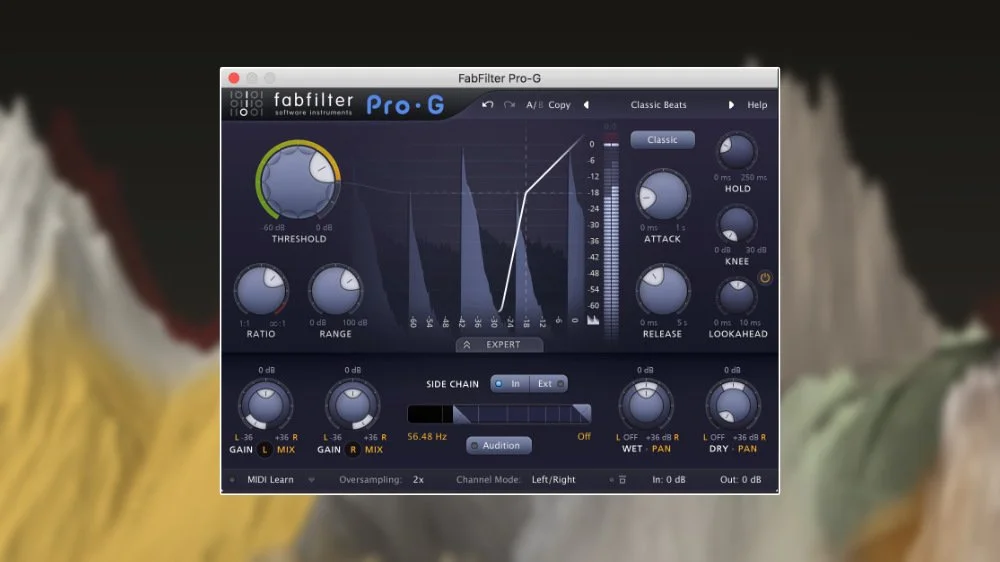This screenshot has width=1000, height=562.
Task: Click the Lookahead knob
Action: (x=737, y=297)
